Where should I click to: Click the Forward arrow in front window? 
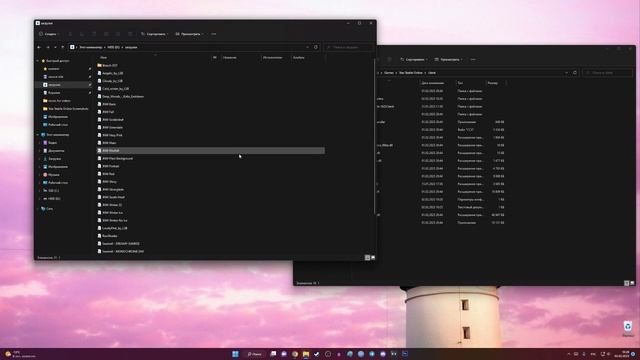48,47
